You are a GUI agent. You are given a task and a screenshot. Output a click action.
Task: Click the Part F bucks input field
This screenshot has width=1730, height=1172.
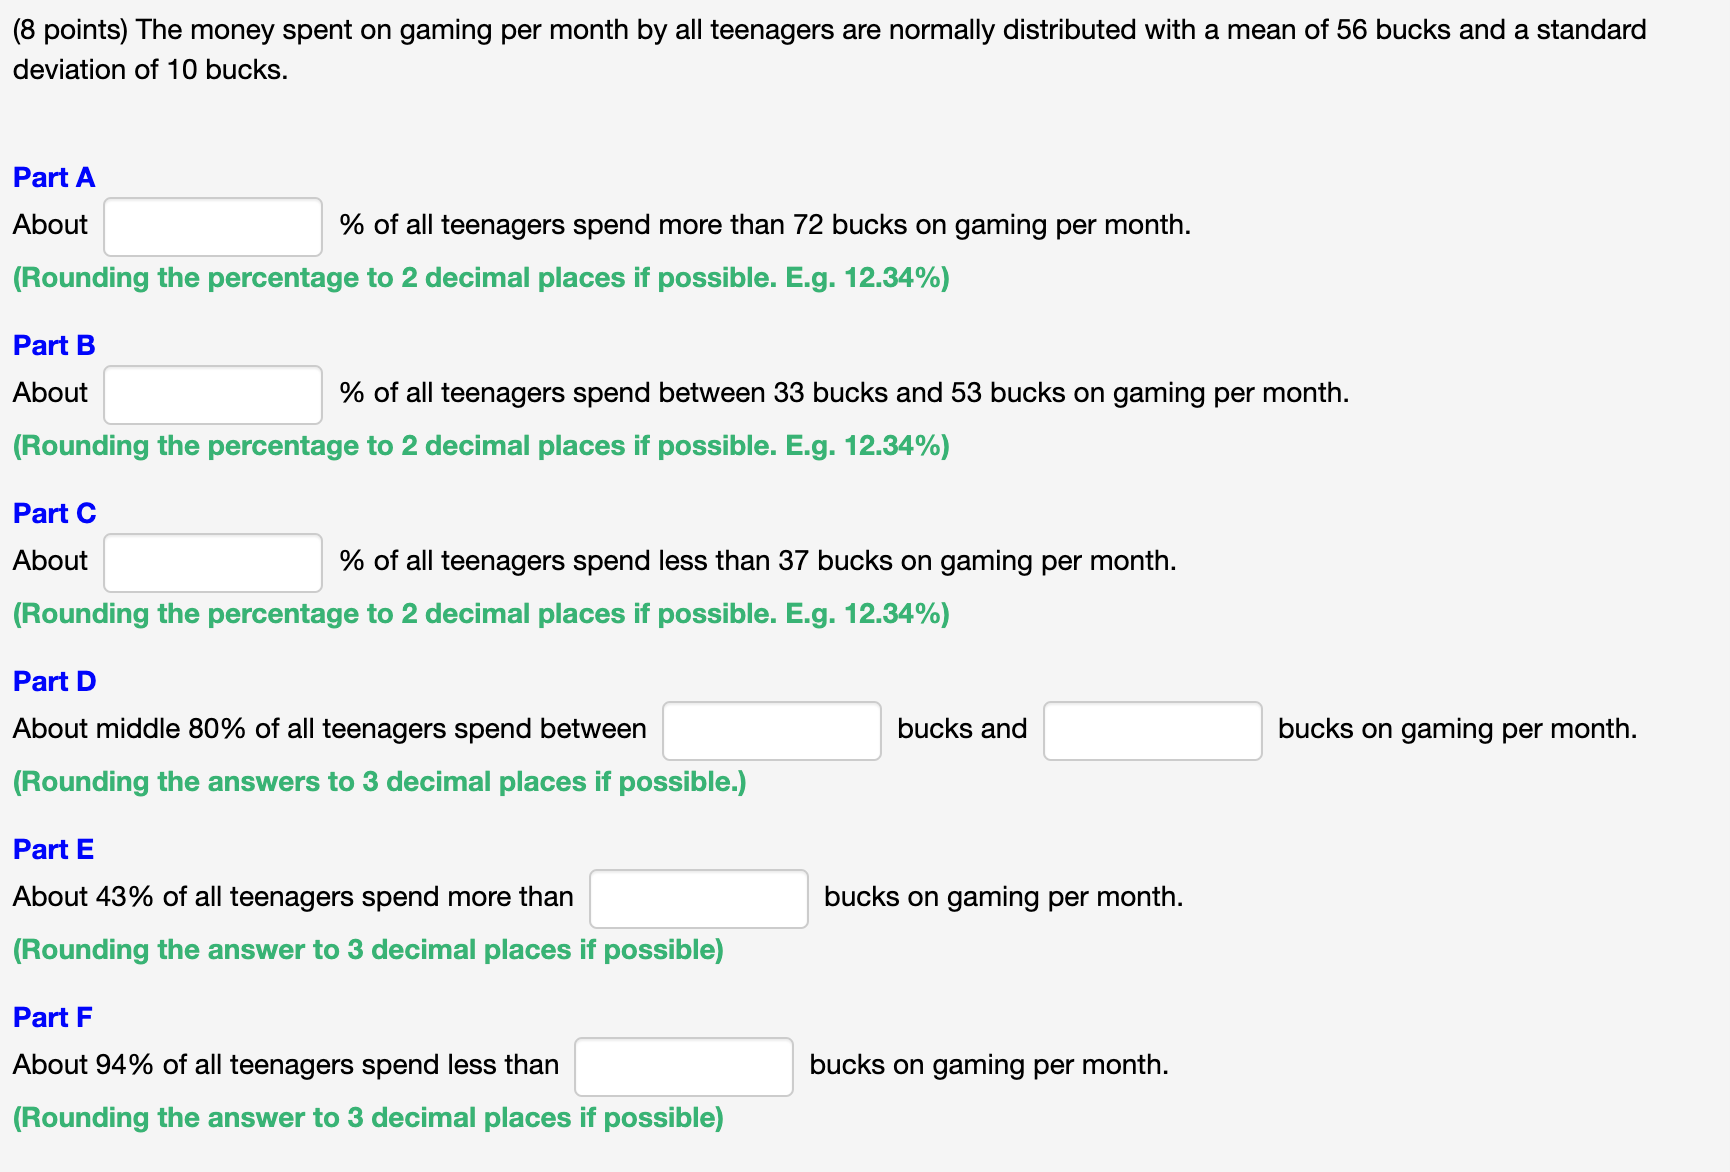pos(683,1067)
